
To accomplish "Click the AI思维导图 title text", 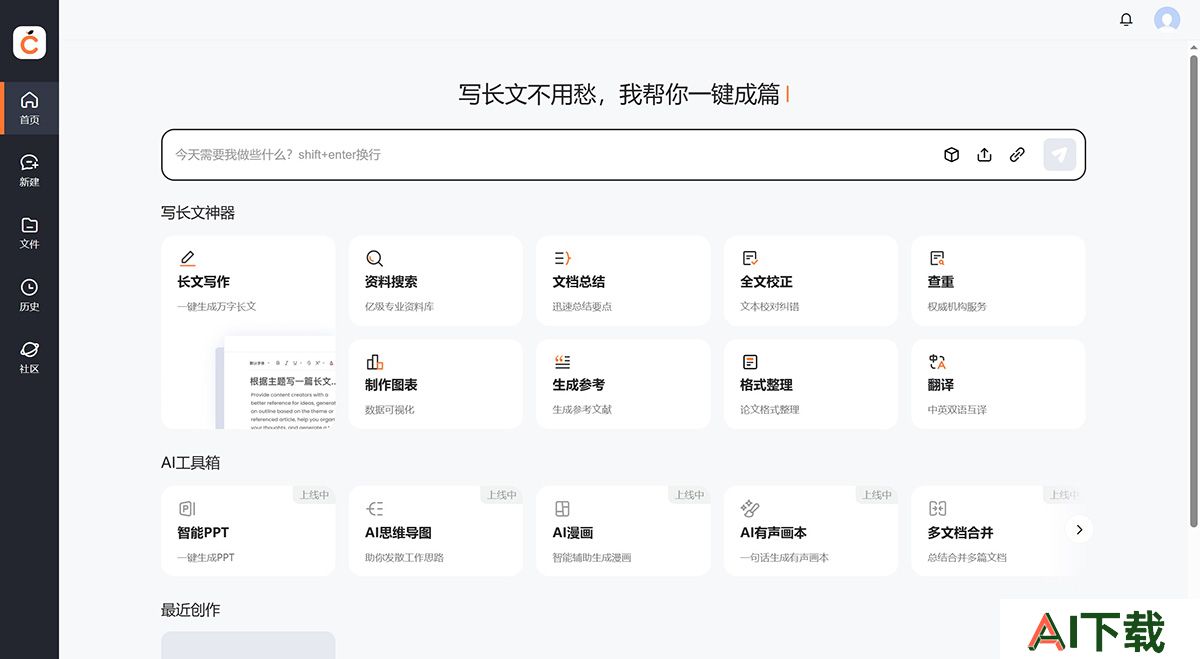I will [x=398, y=533].
